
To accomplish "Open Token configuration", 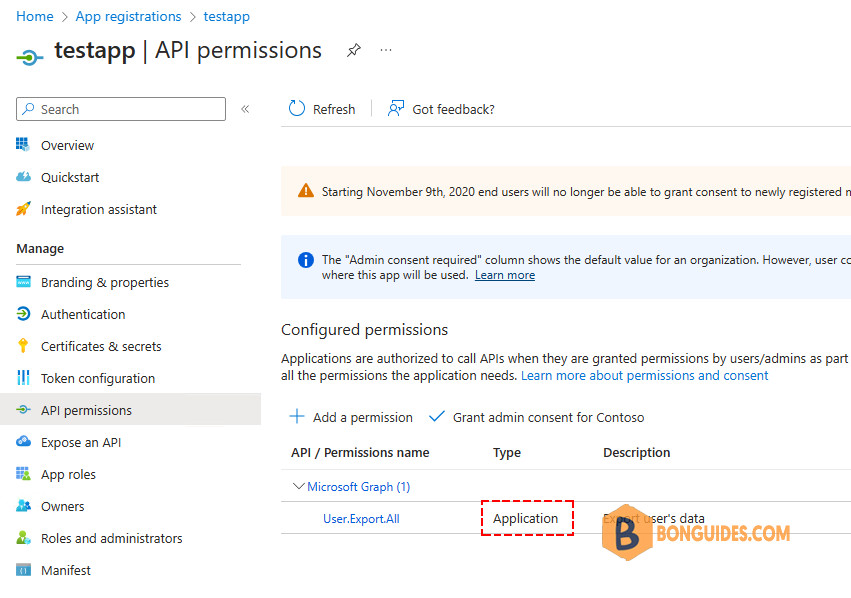I will 98,378.
